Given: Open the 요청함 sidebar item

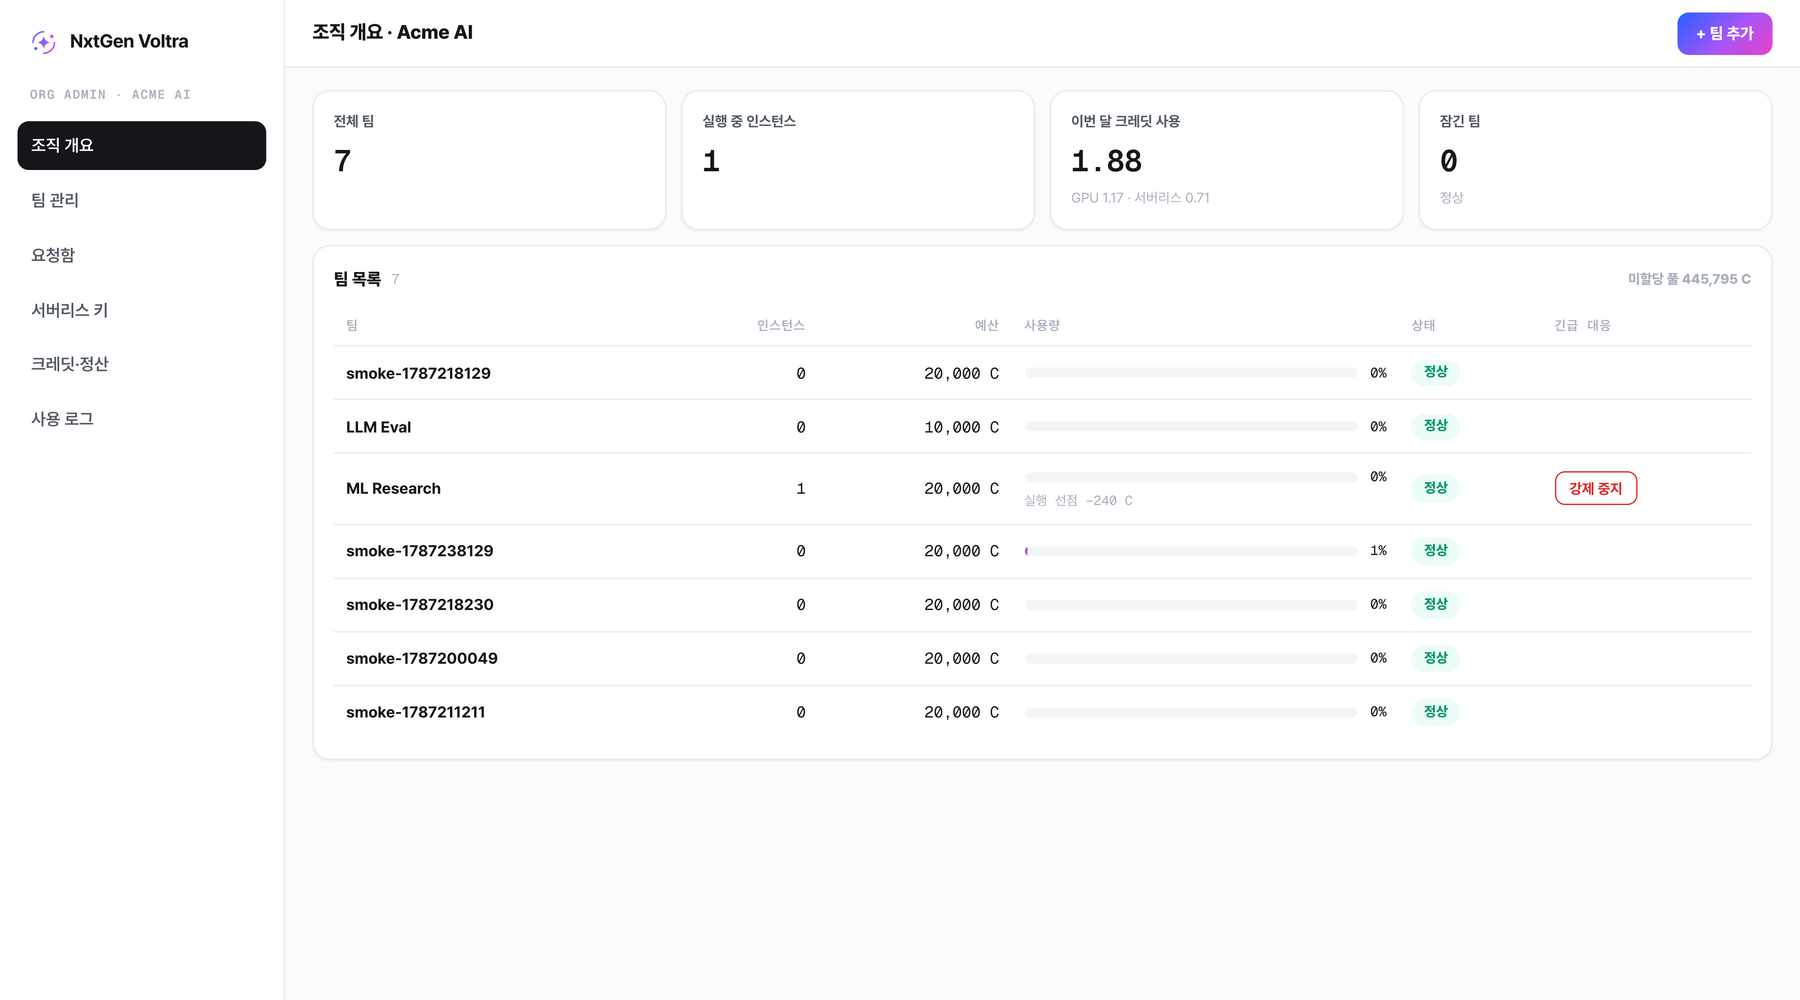Looking at the screenshot, I should point(142,255).
